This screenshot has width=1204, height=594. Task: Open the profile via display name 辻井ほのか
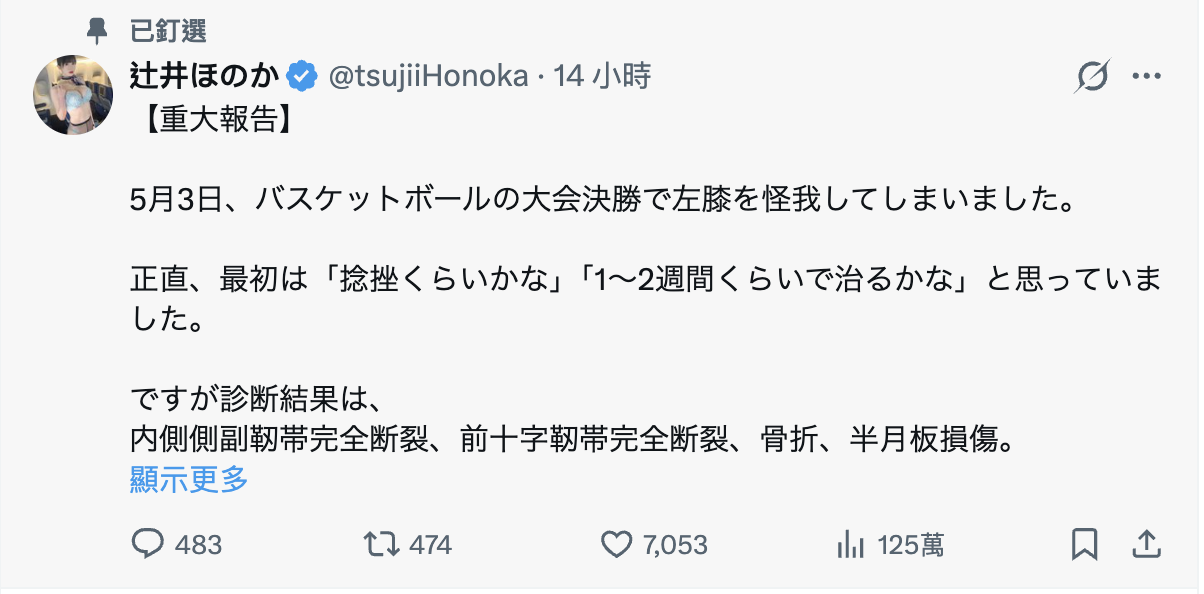tap(205, 75)
